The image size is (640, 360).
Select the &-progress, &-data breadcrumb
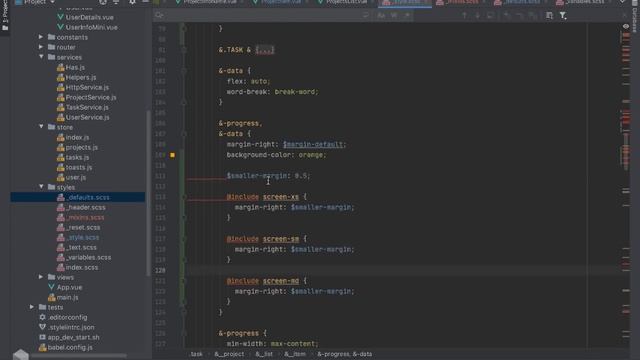click(344, 354)
